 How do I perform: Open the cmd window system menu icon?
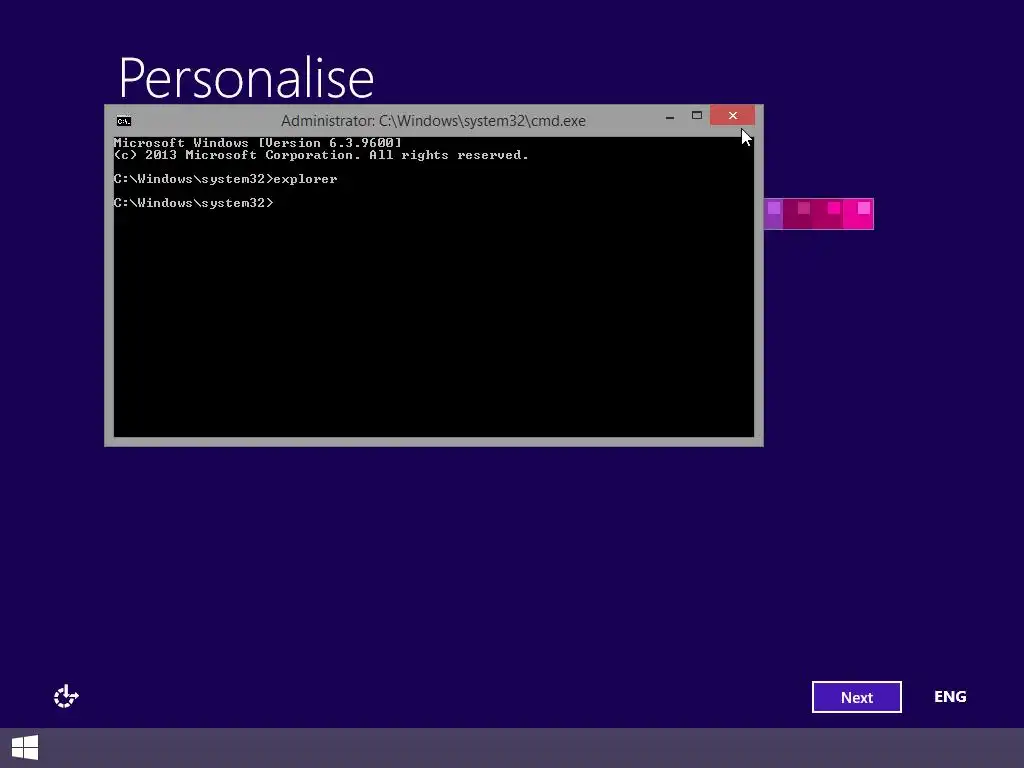123,121
